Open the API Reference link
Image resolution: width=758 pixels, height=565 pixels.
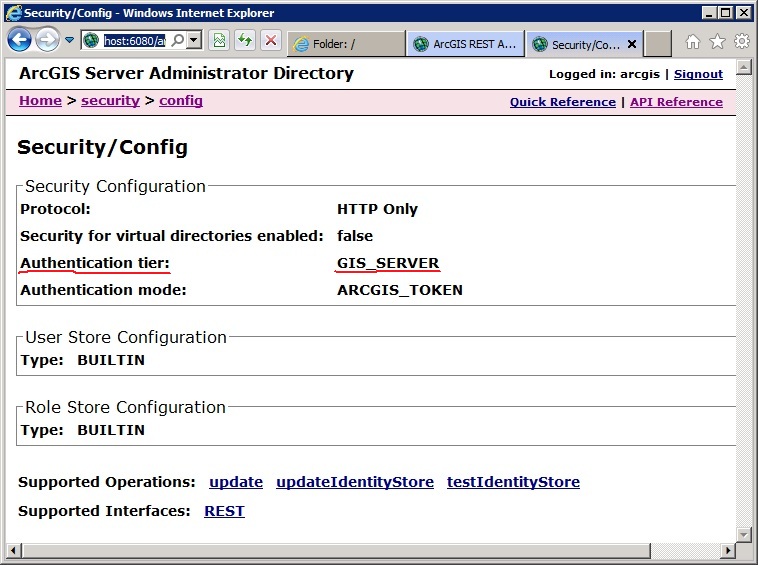pos(676,102)
